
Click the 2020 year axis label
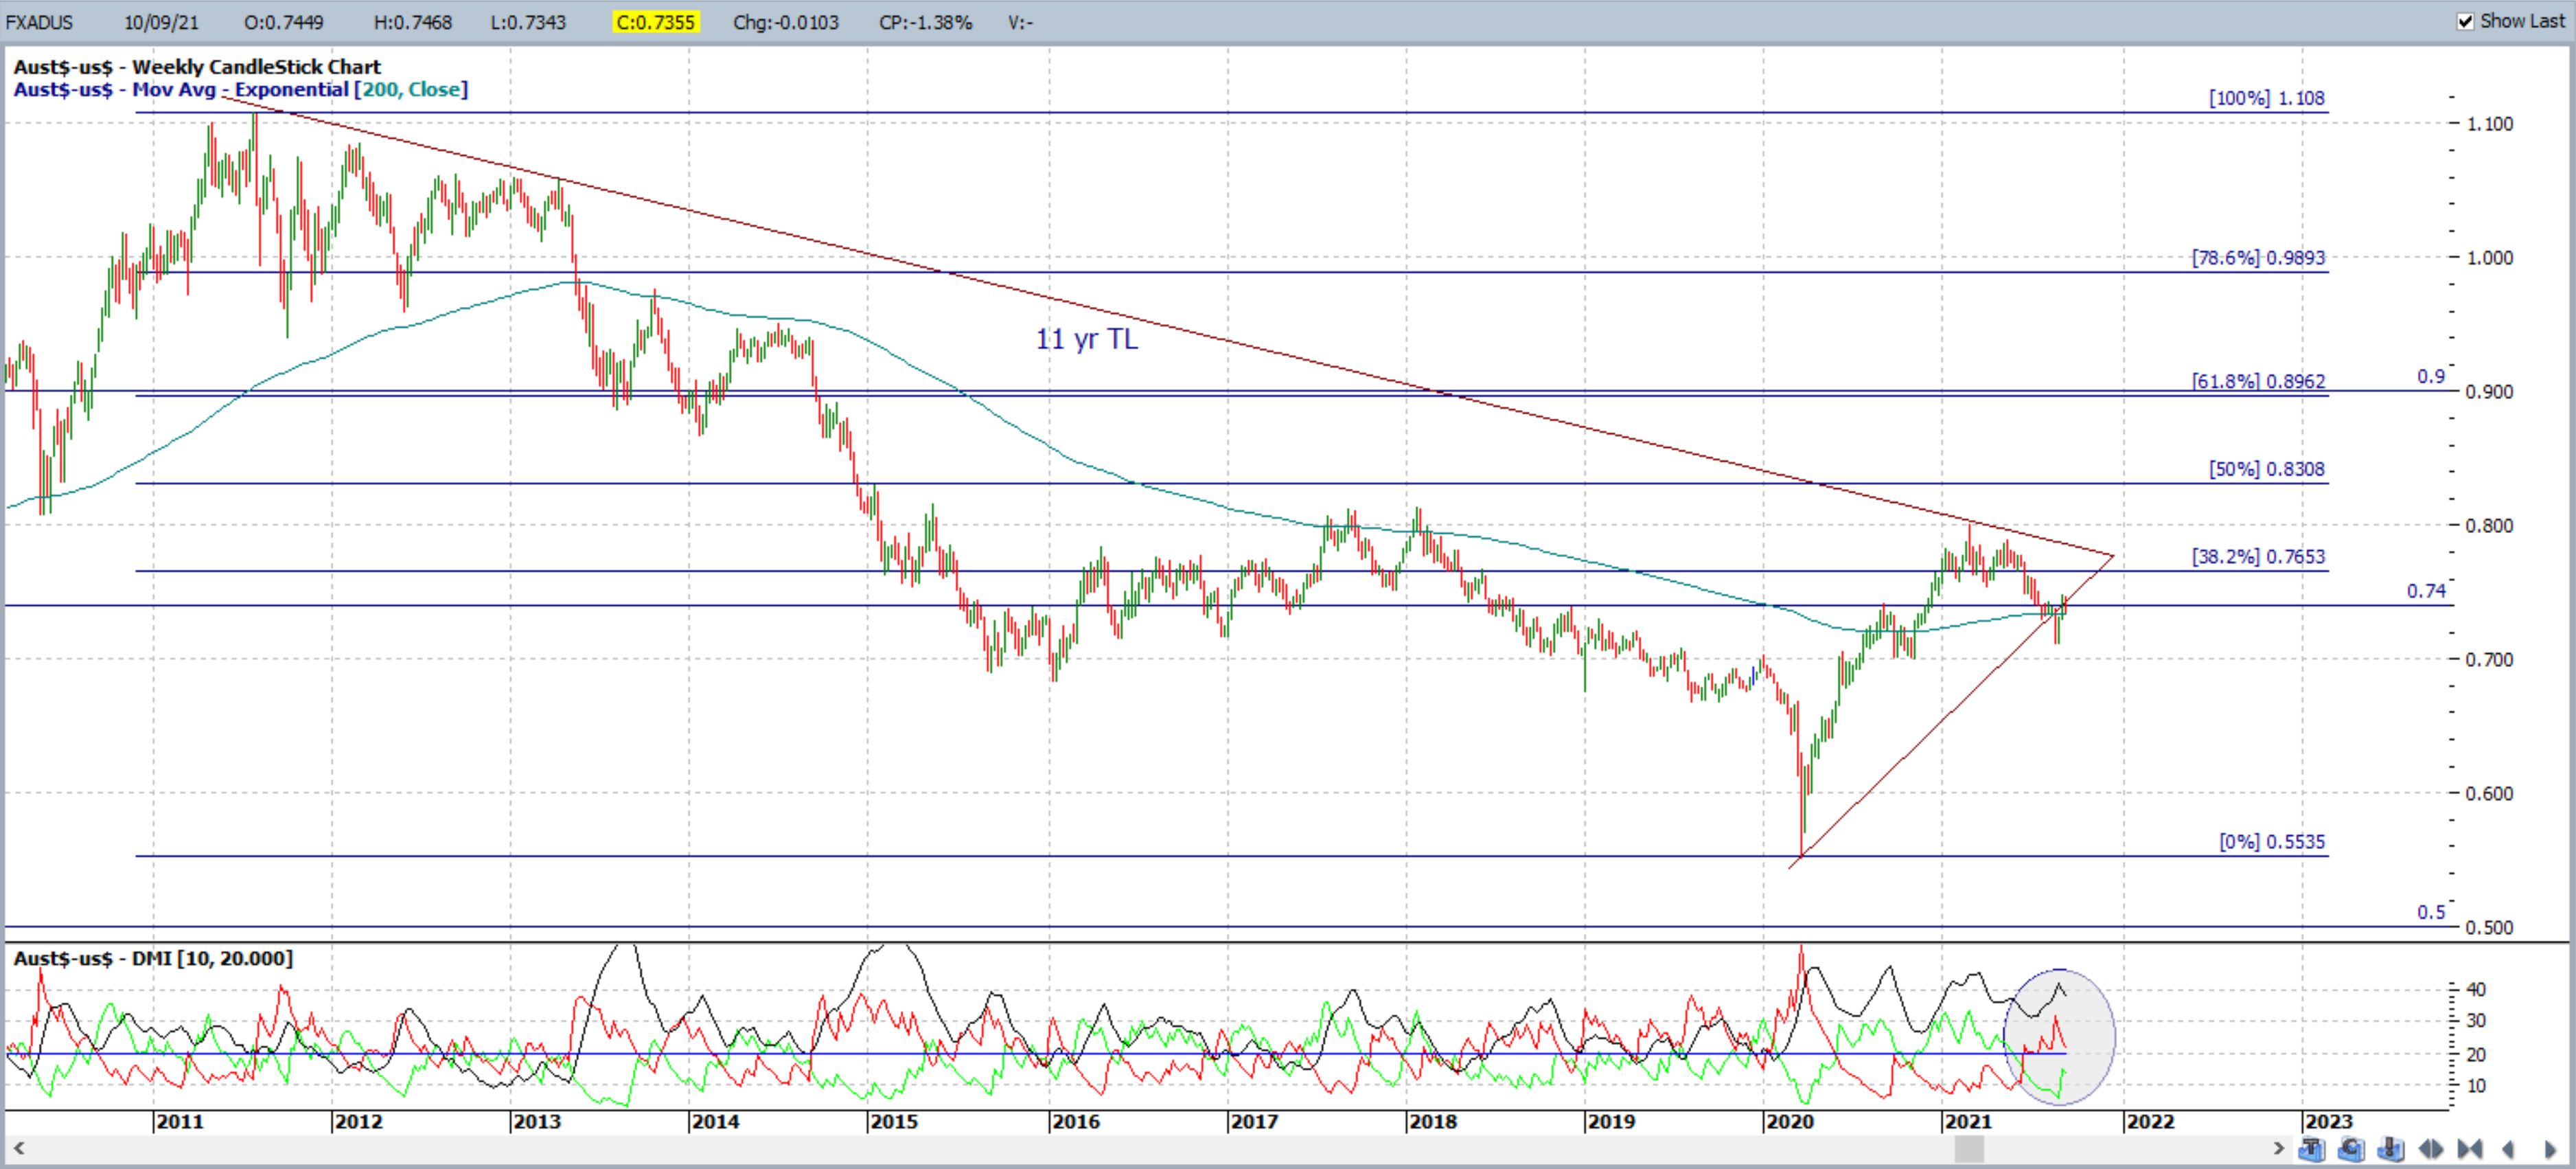1790,1122
